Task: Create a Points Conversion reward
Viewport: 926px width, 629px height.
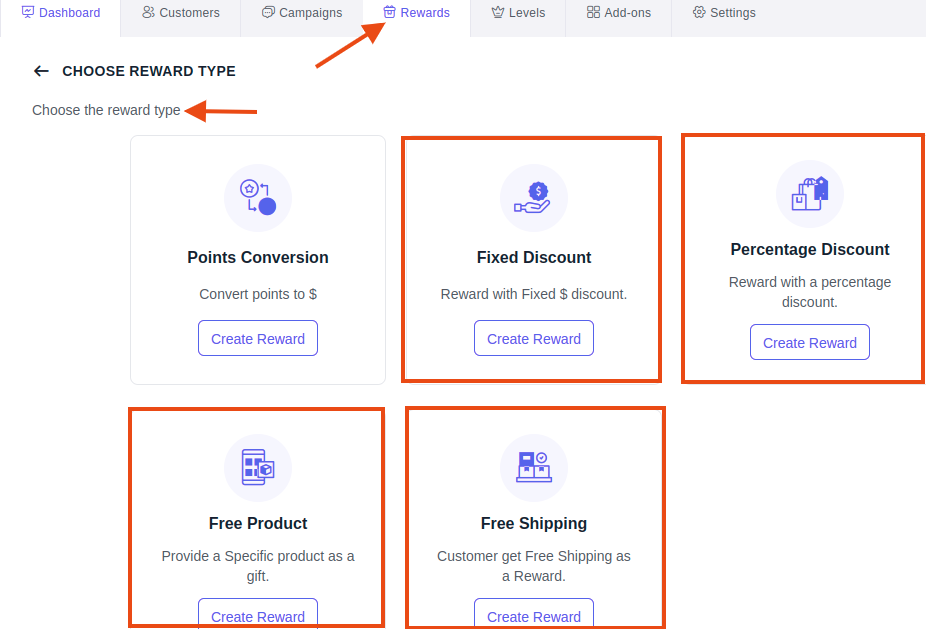Action: point(258,338)
